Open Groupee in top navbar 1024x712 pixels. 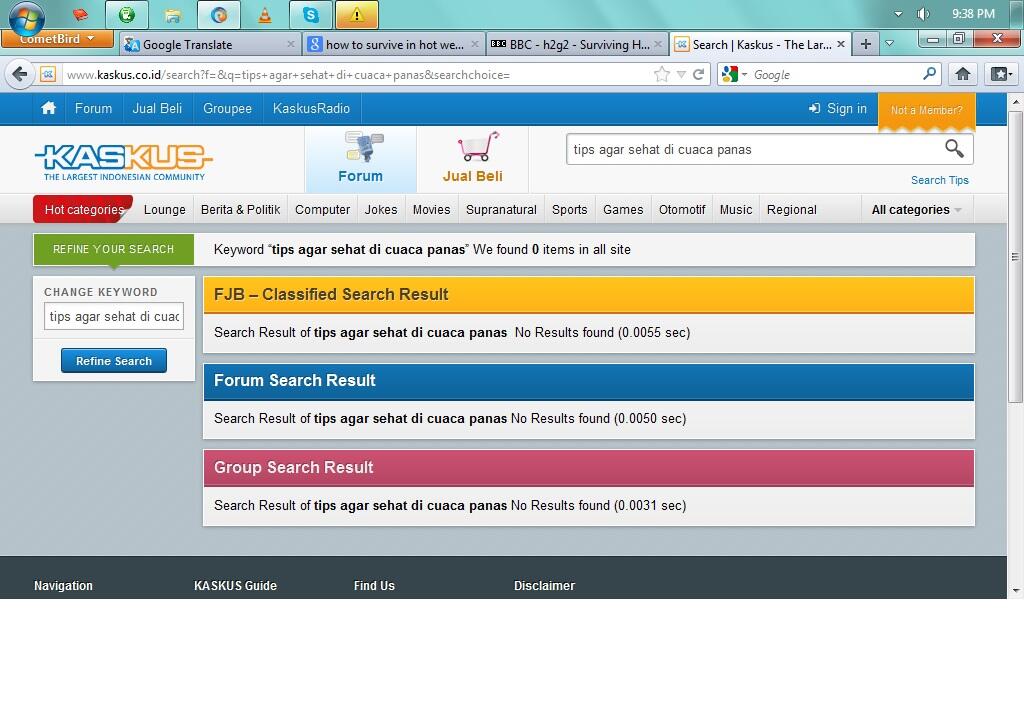click(227, 108)
